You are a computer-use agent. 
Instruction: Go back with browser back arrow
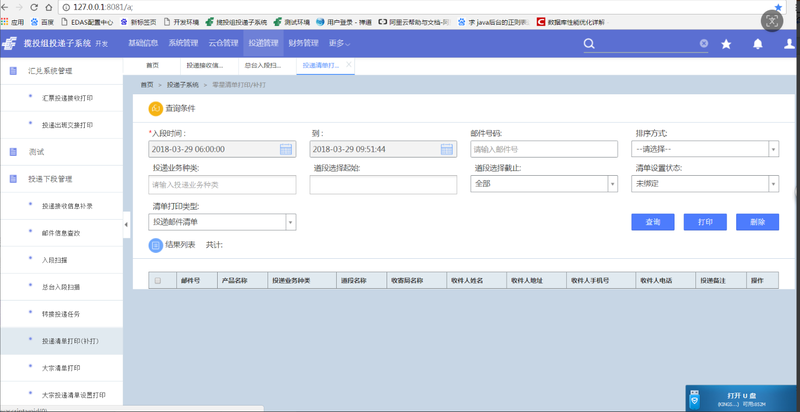5,7
